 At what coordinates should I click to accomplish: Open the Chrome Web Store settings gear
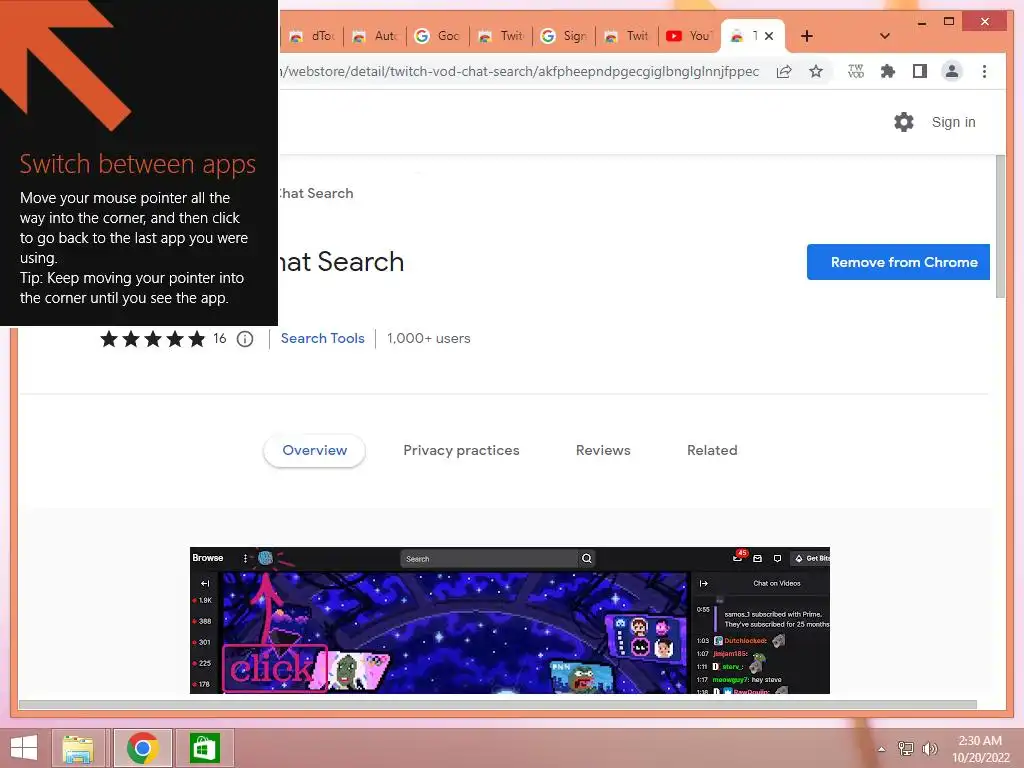904,122
